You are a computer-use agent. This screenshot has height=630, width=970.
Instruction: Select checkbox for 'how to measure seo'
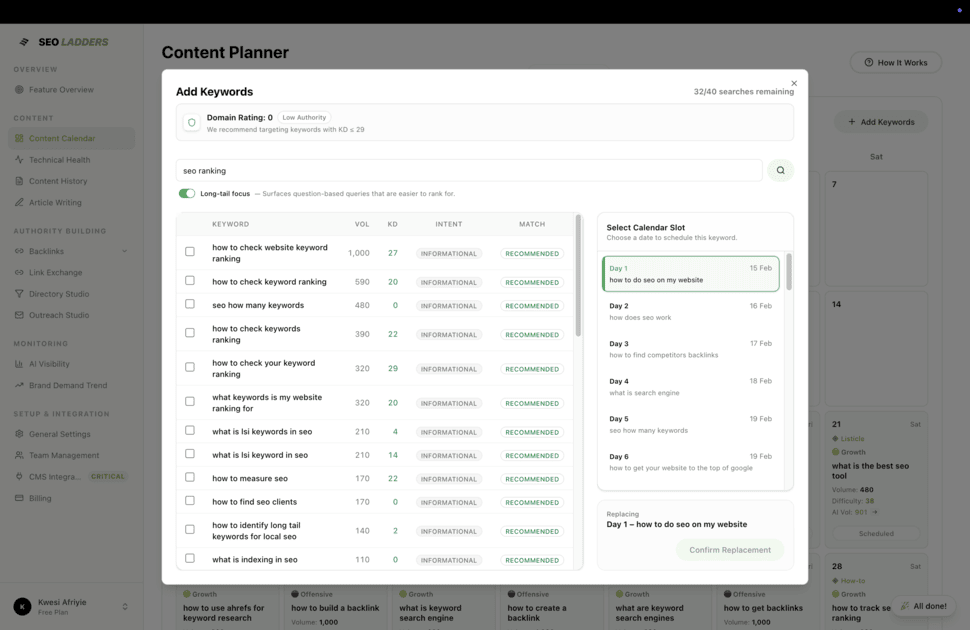[x=190, y=478]
